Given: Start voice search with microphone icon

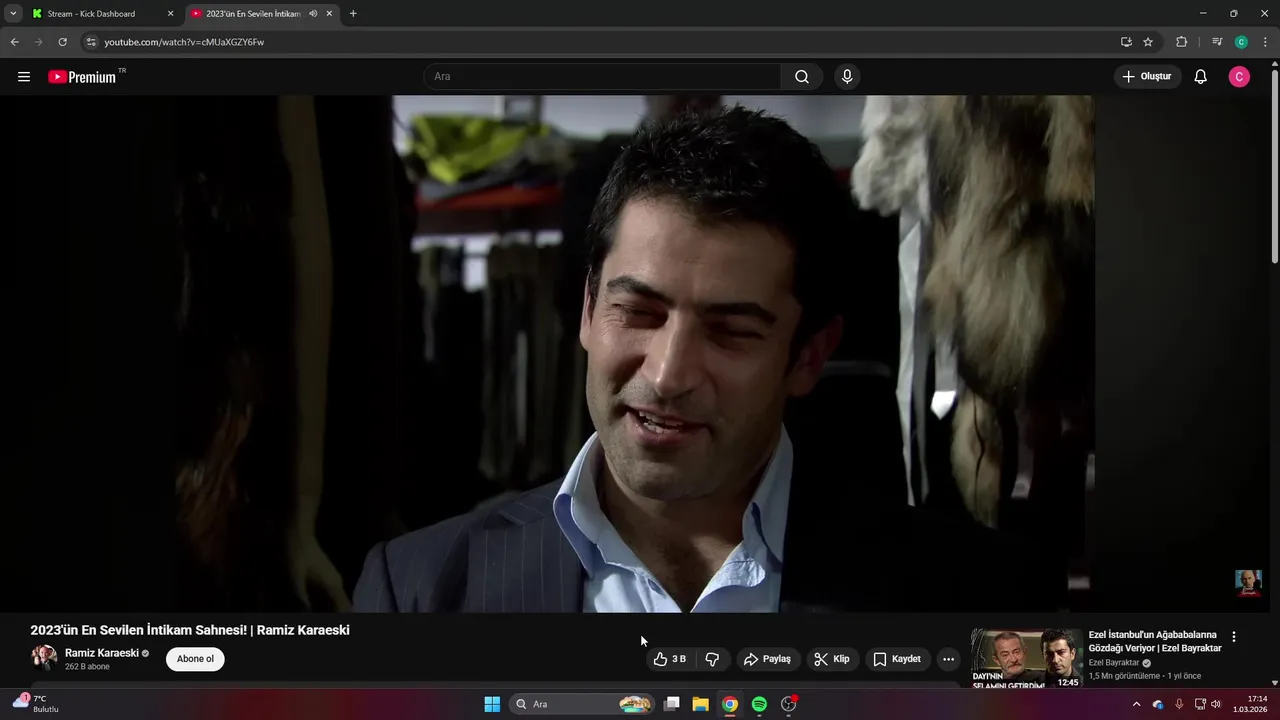Looking at the screenshot, I should [847, 77].
